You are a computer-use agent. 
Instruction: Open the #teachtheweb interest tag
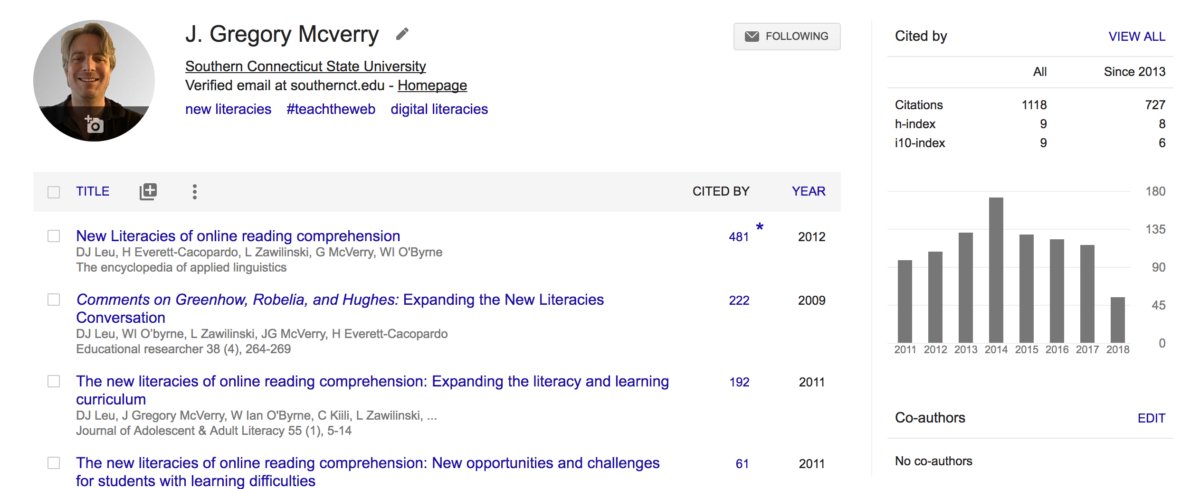[331, 109]
